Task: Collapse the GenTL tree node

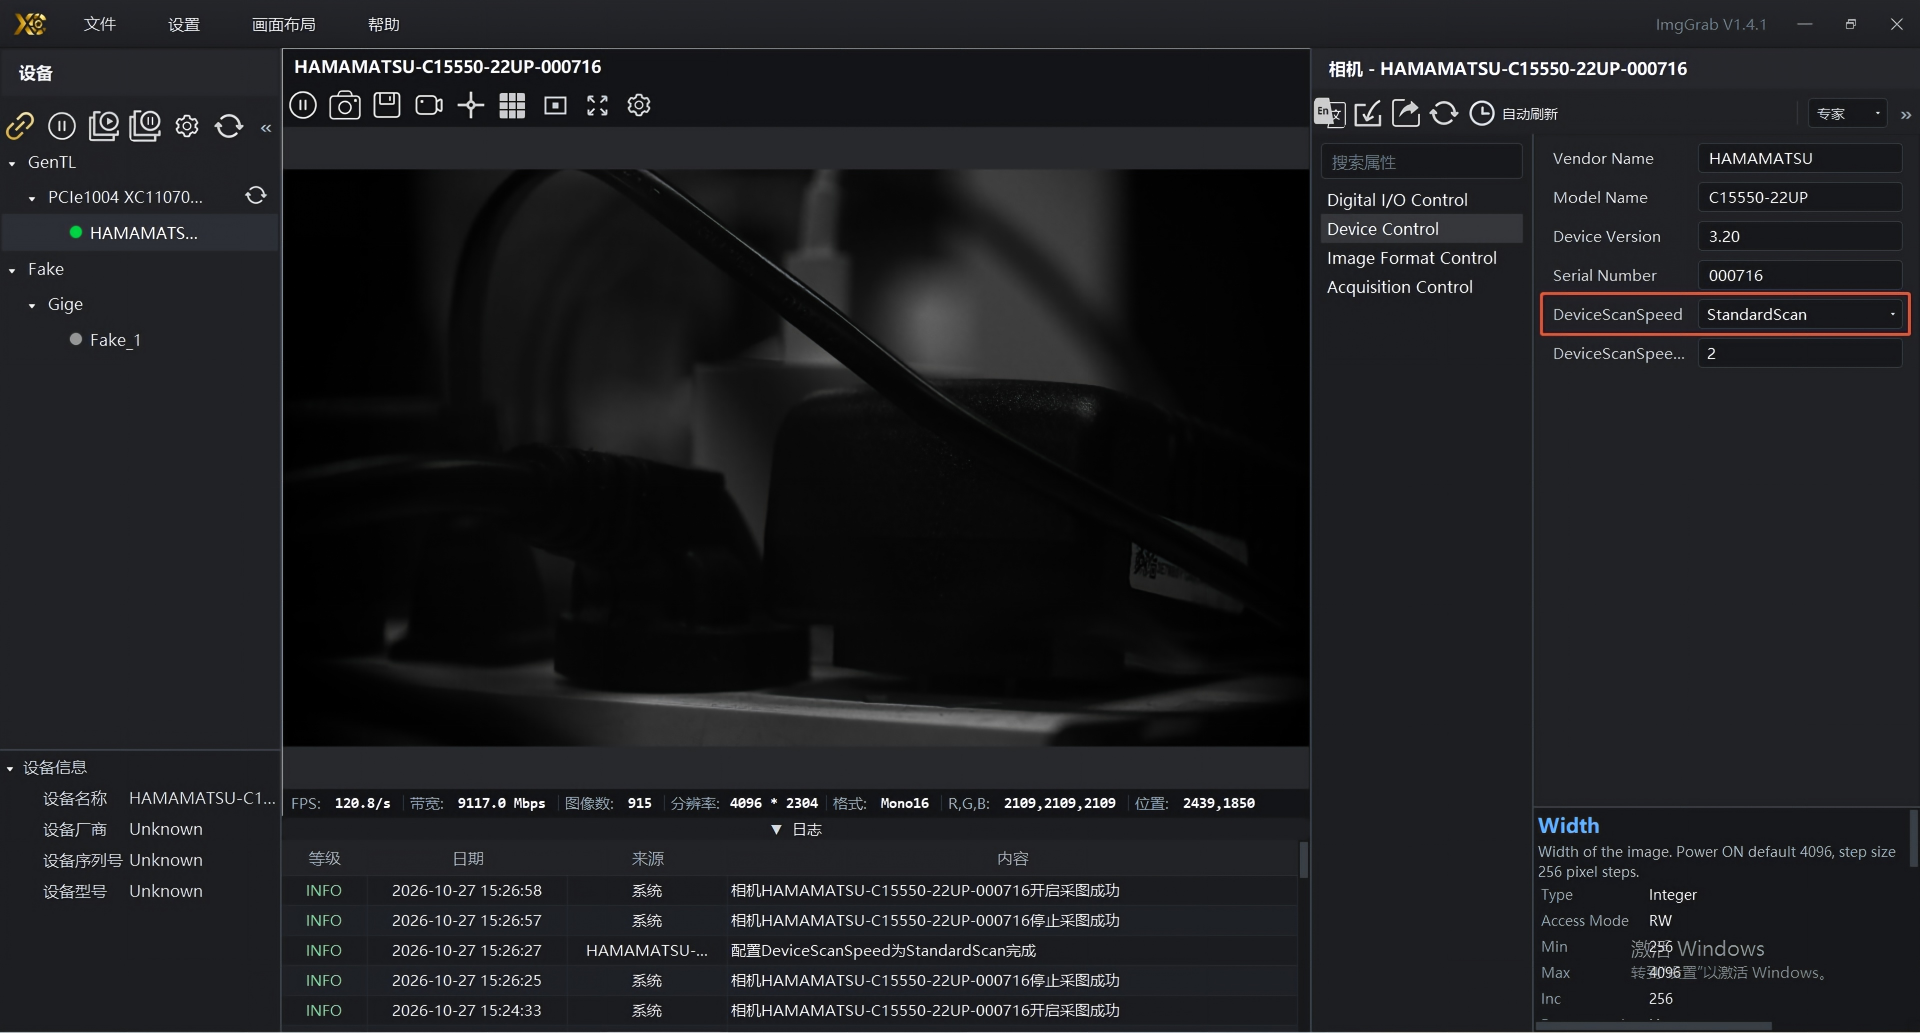Action: pyautogui.click(x=12, y=163)
